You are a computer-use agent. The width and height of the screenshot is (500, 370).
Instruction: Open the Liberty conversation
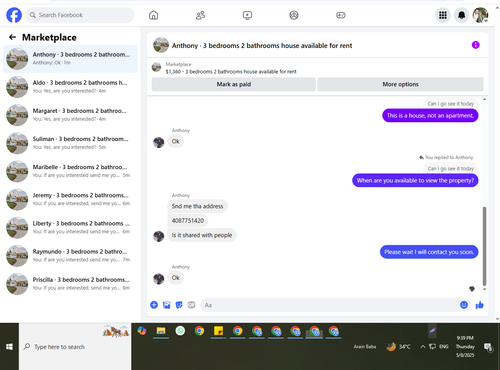(x=70, y=228)
